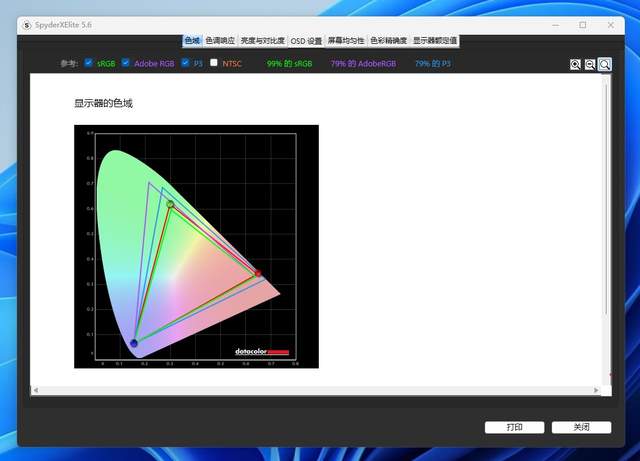Click the 99% 的 sRGB result text
The height and width of the screenshot is (461, 640).
[289, 64]
